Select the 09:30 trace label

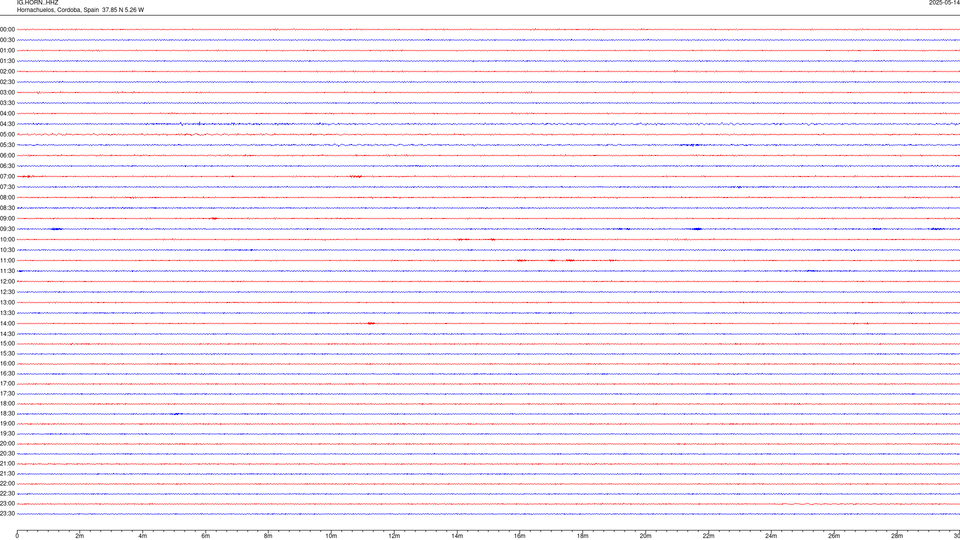(x=7, y=229)
